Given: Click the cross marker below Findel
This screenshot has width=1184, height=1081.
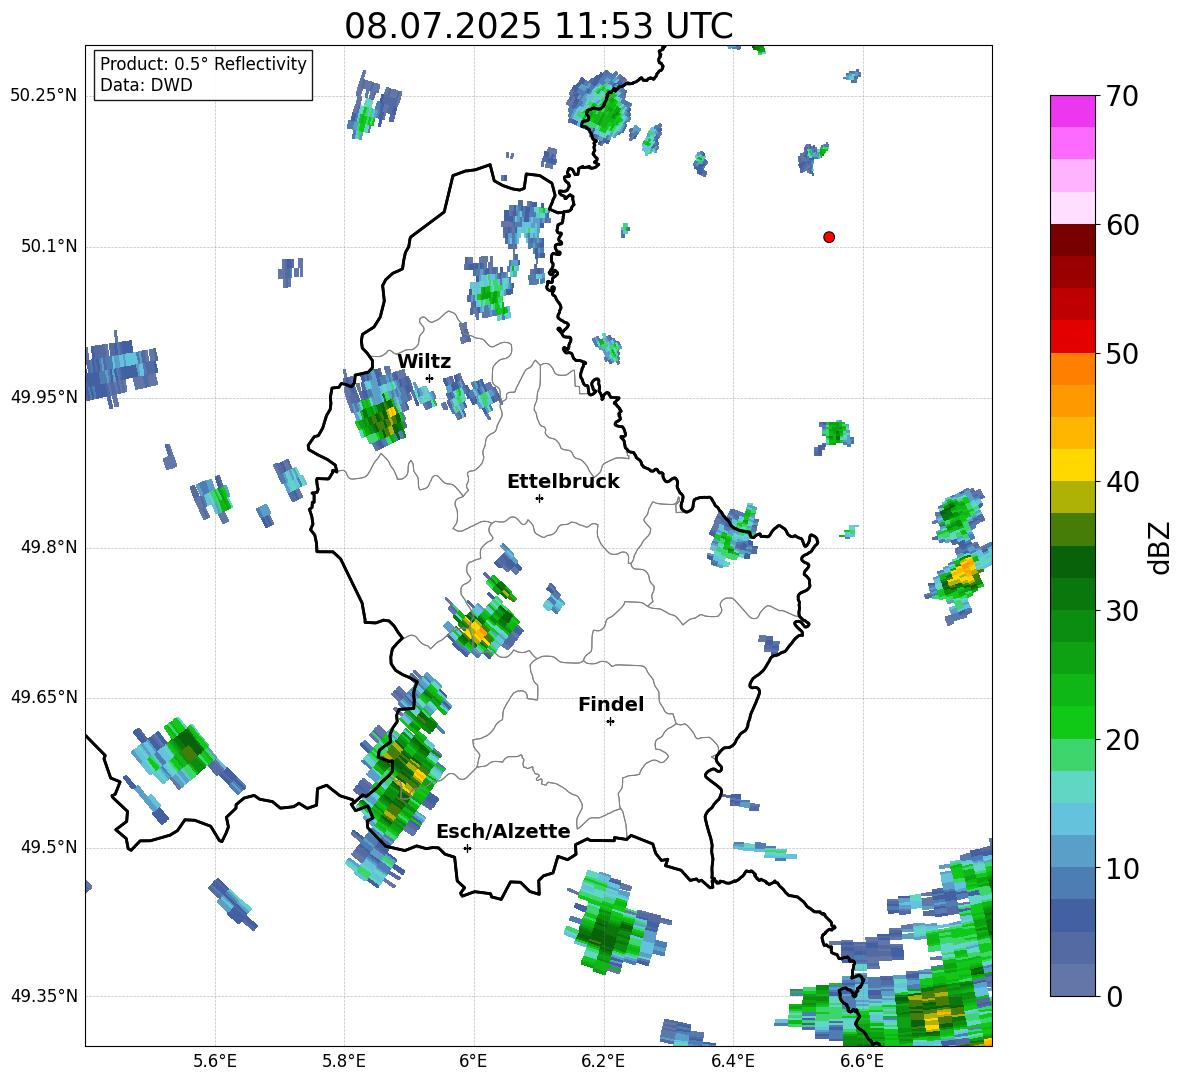Looking at the screenshot, I should pos(610,722).
